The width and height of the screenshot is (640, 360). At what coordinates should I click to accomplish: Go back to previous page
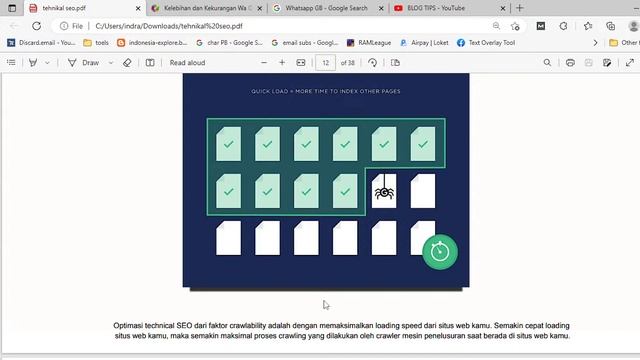14,26
